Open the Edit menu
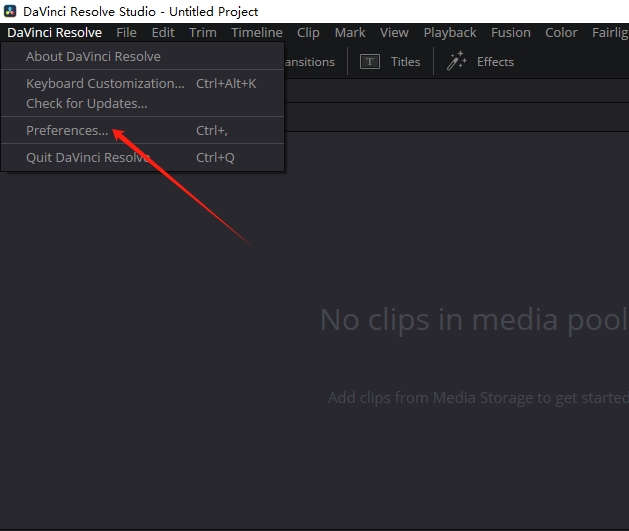The image size is (629, 531). 163,32
